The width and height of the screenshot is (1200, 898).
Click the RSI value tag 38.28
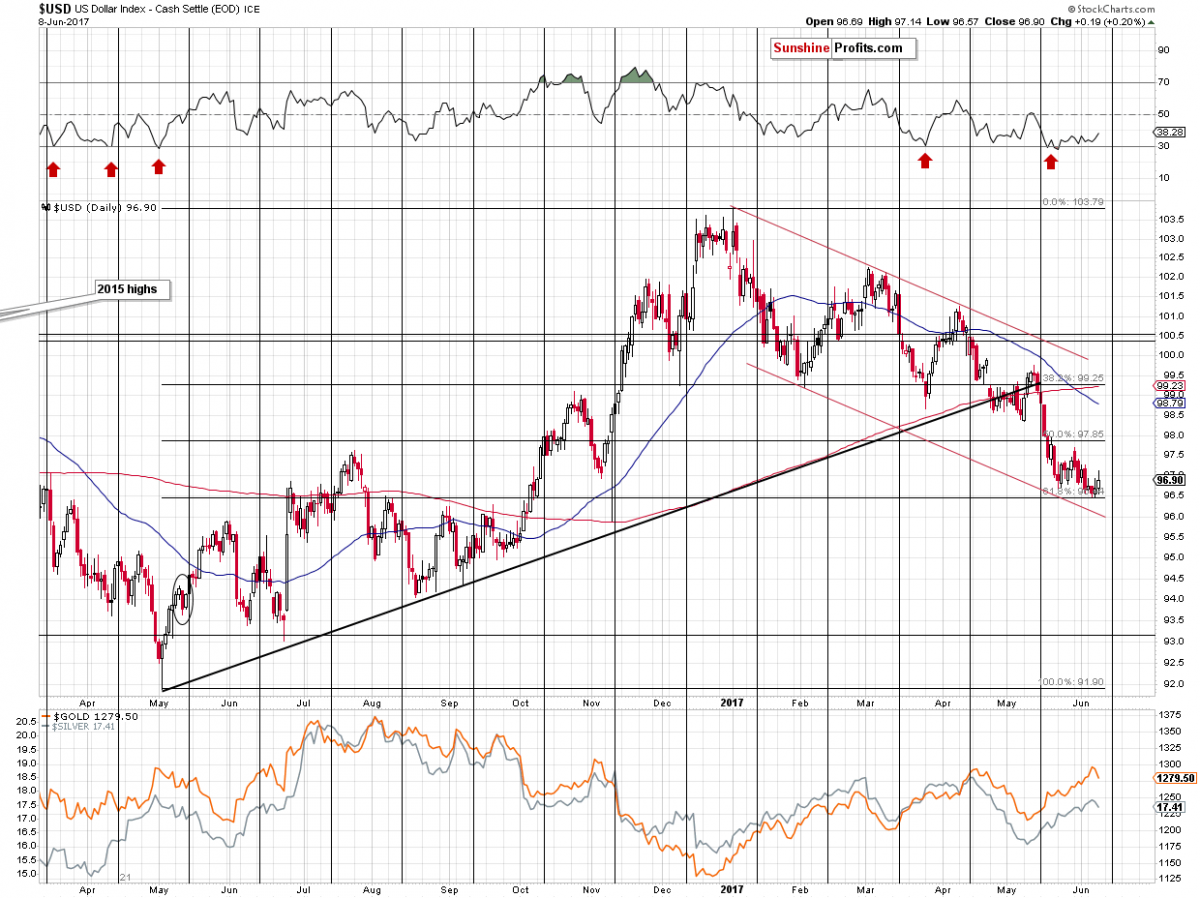[1169, 131]
